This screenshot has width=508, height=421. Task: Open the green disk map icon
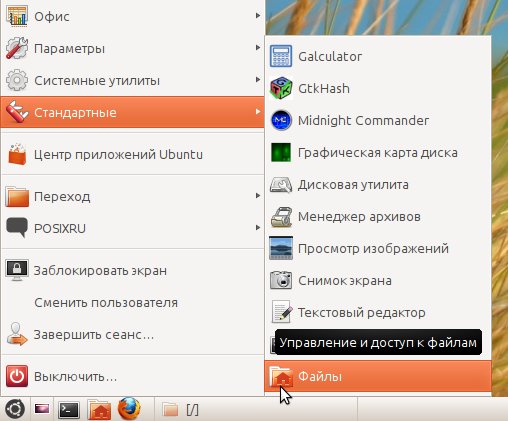(281, 152)
